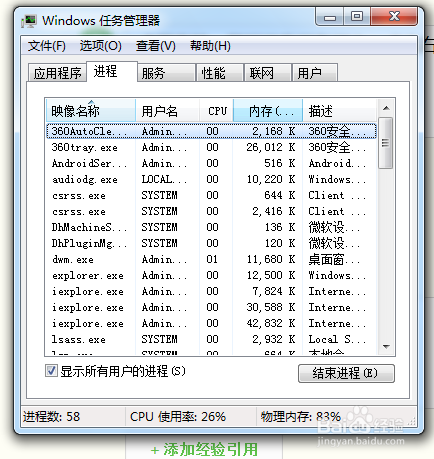This screenshot has width=434, height=459.
Task: Select csrss.exe using 644 K memory
Action: click(211, 195)
